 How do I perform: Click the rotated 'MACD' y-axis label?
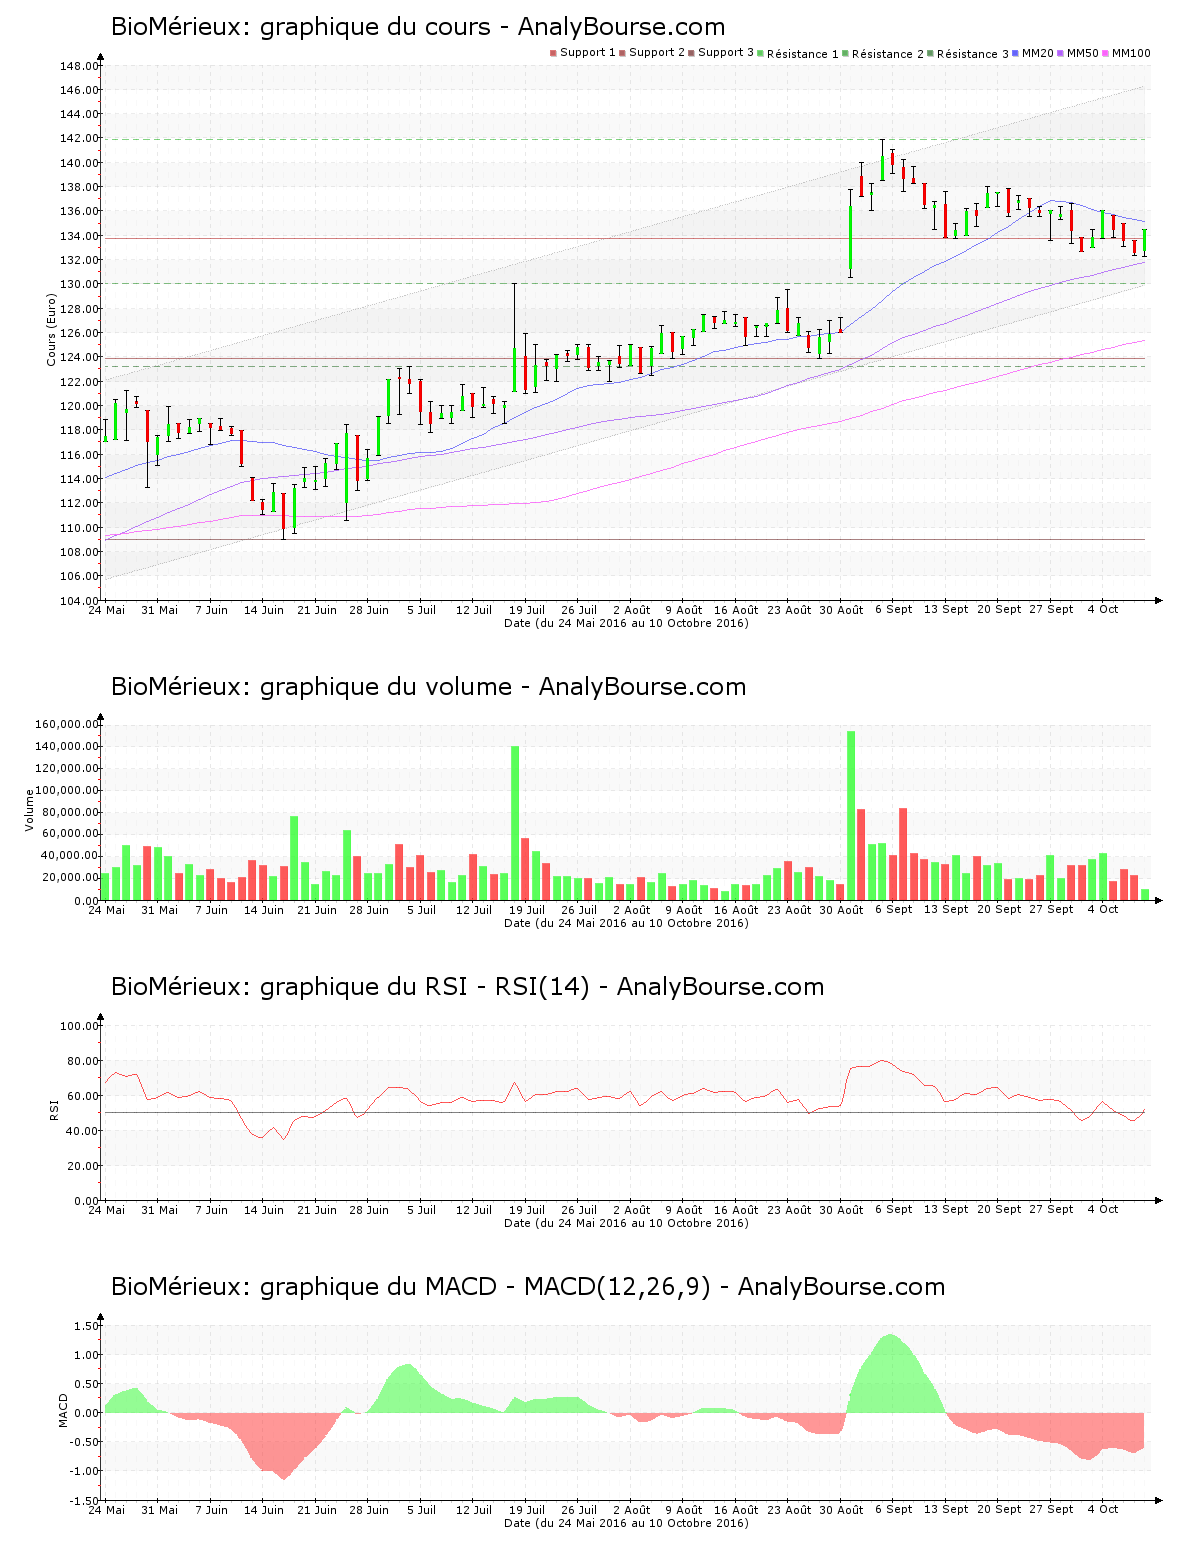tap(63, 1410)
